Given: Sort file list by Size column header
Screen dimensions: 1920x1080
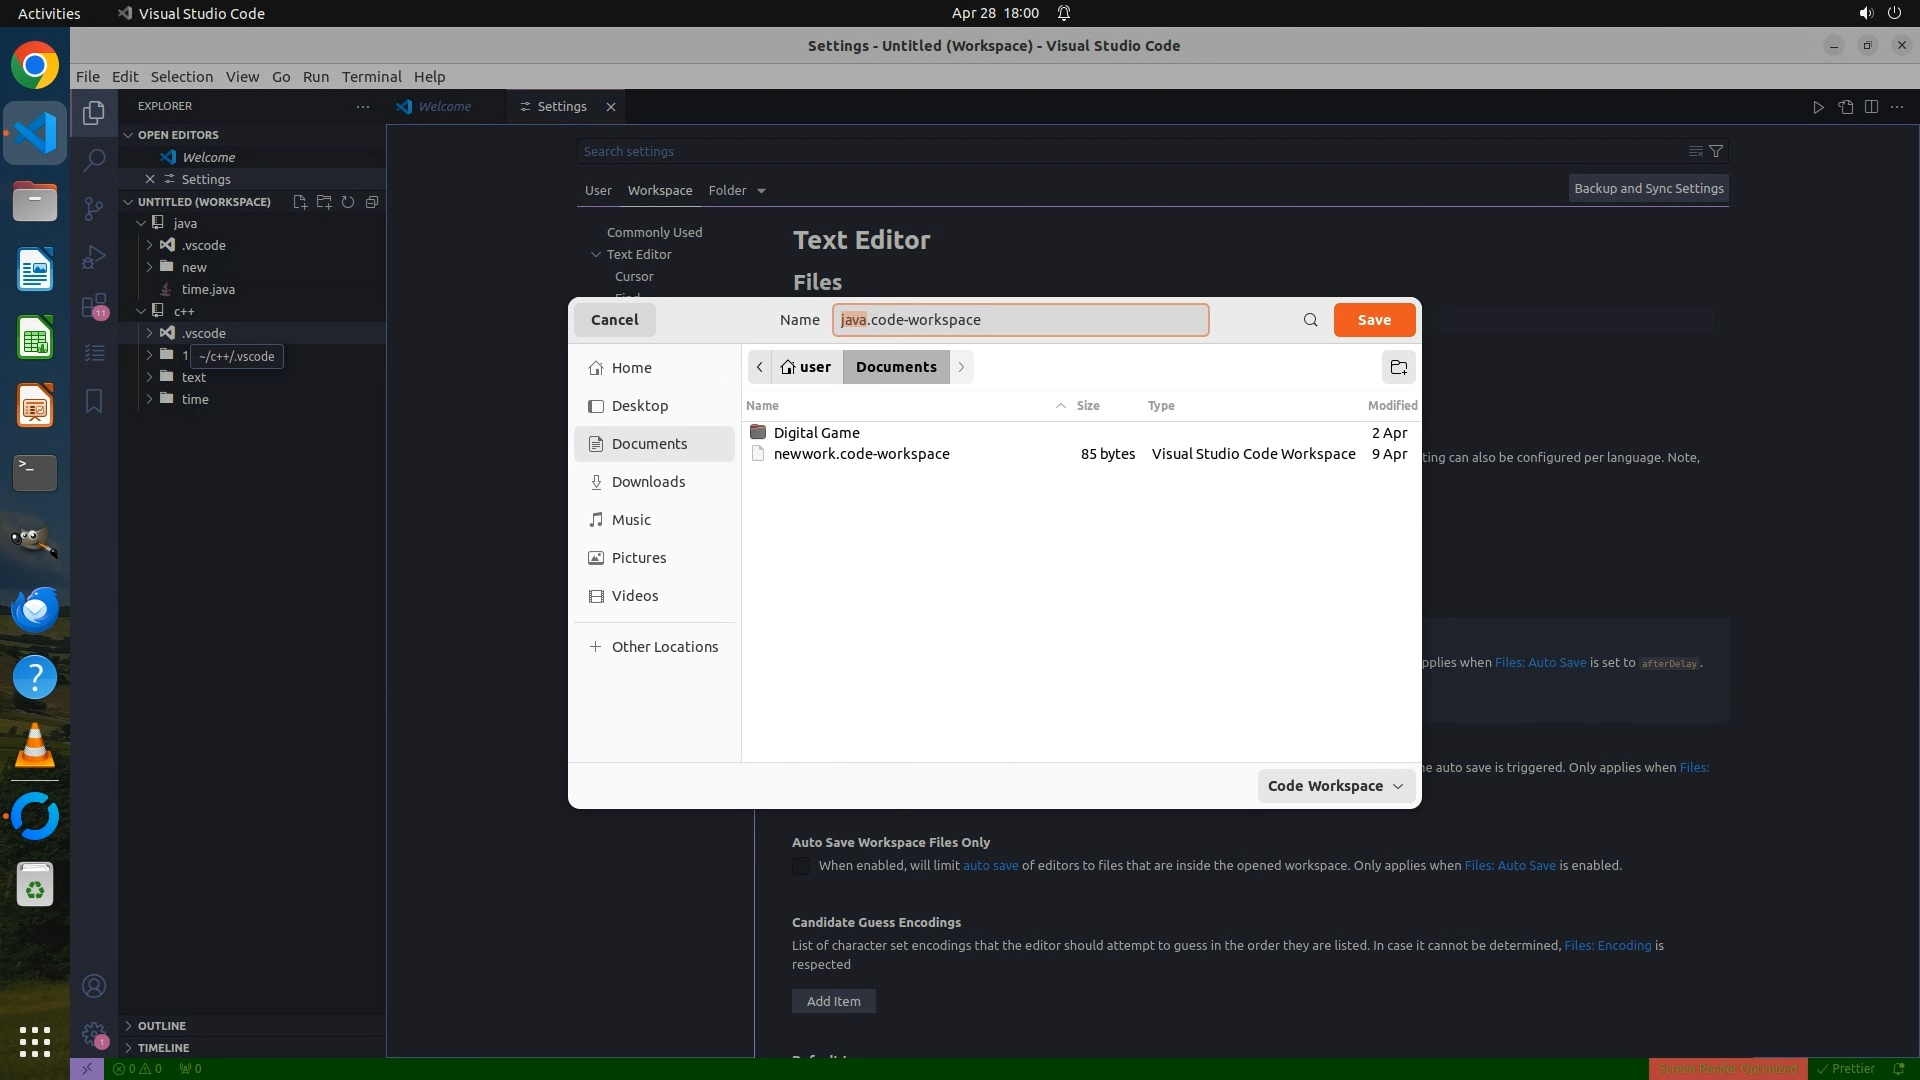Looking at the screenshot, I should [x=1087, y=405].
